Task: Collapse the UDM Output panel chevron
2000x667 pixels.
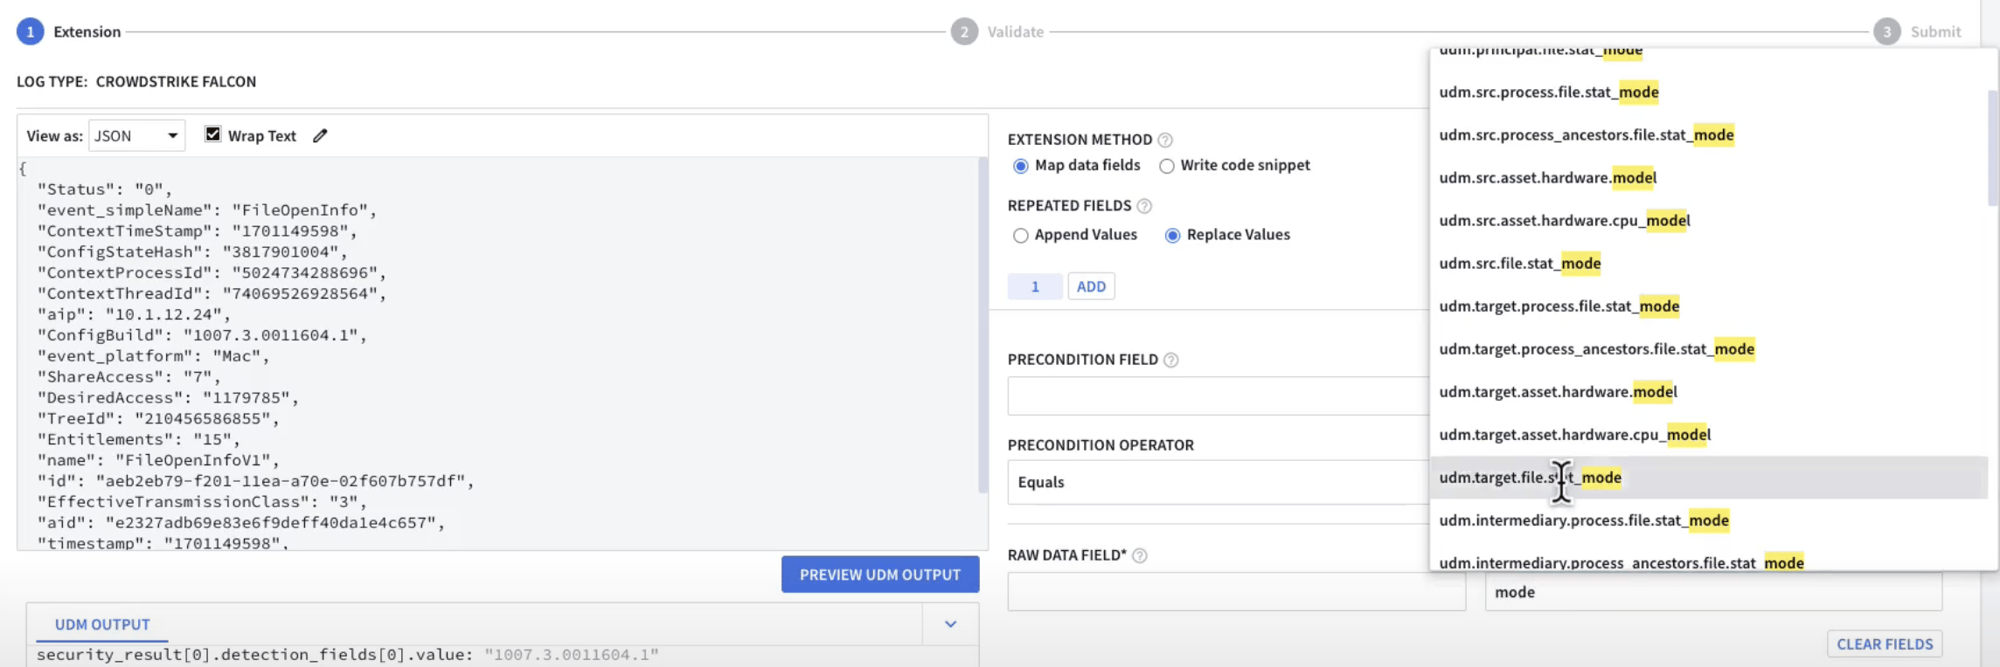Action: 951,624
